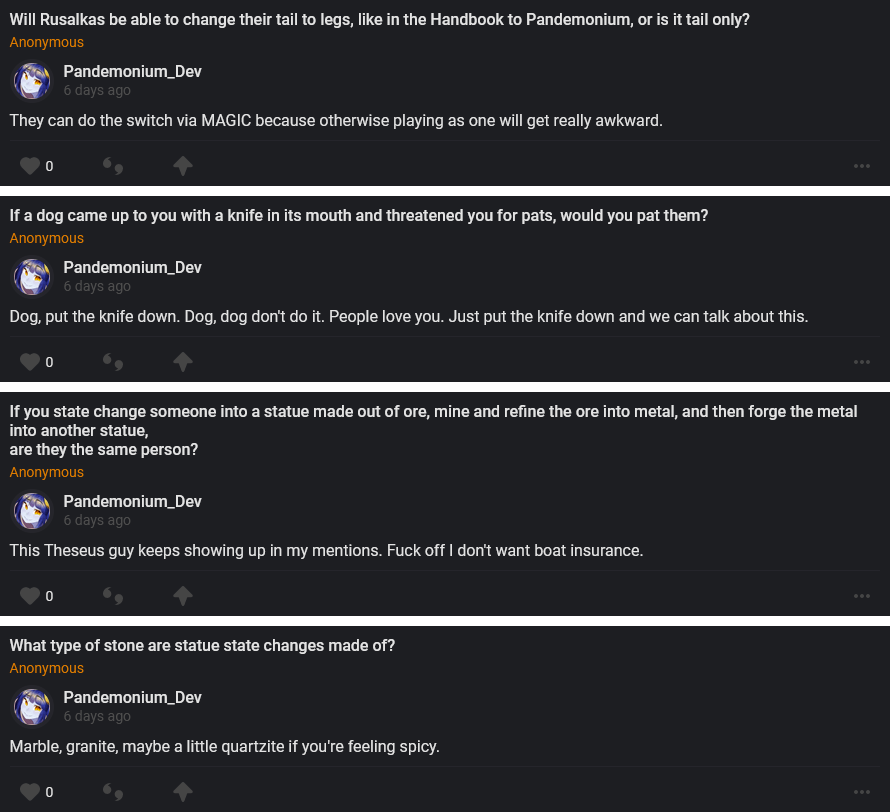Click the quote icon under the Theseus answer
The width and height of the screenshot is (890, 812).
(113, 596)
